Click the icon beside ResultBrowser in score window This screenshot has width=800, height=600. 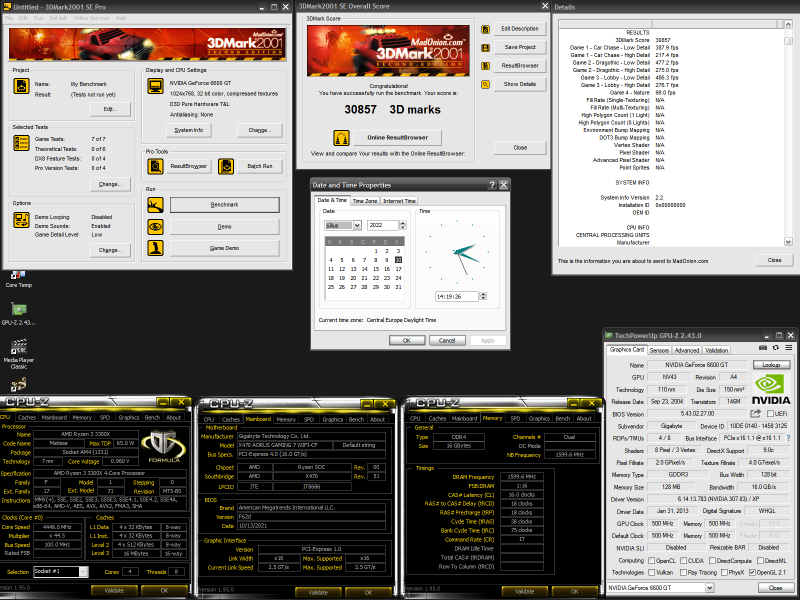(x=485, y=66)
